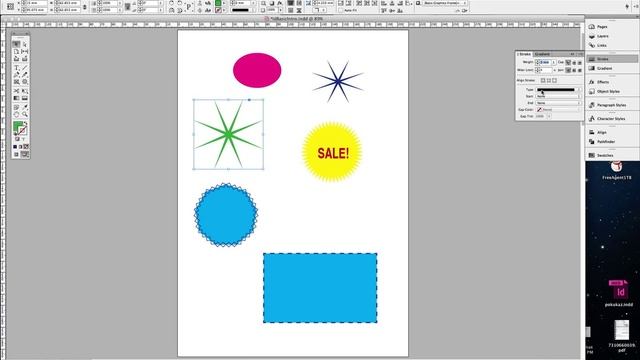Image resolution: width=640 pixels, height=360 pixels.
Task: Open the stroke style dropdown in control bar
Action: point(243,10)
